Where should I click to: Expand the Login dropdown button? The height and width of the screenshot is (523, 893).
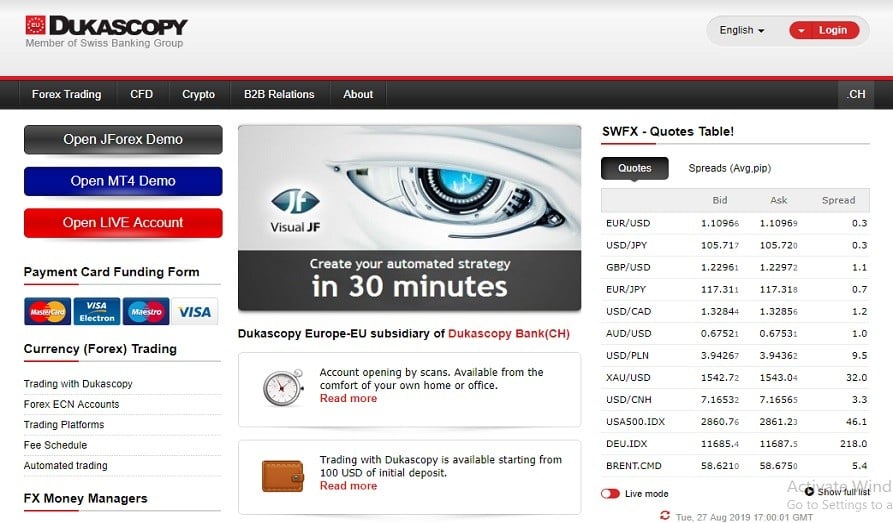[824, 30]
